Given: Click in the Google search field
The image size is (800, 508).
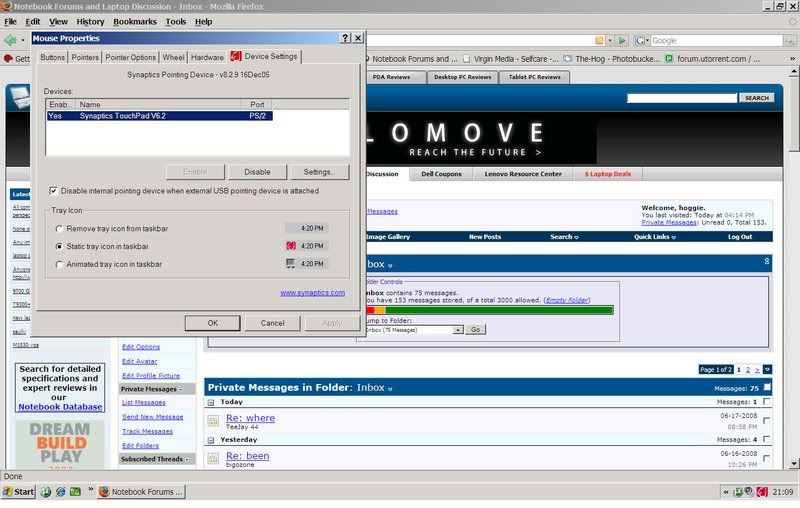Looking at the screenshot, I should coord(716,40).
